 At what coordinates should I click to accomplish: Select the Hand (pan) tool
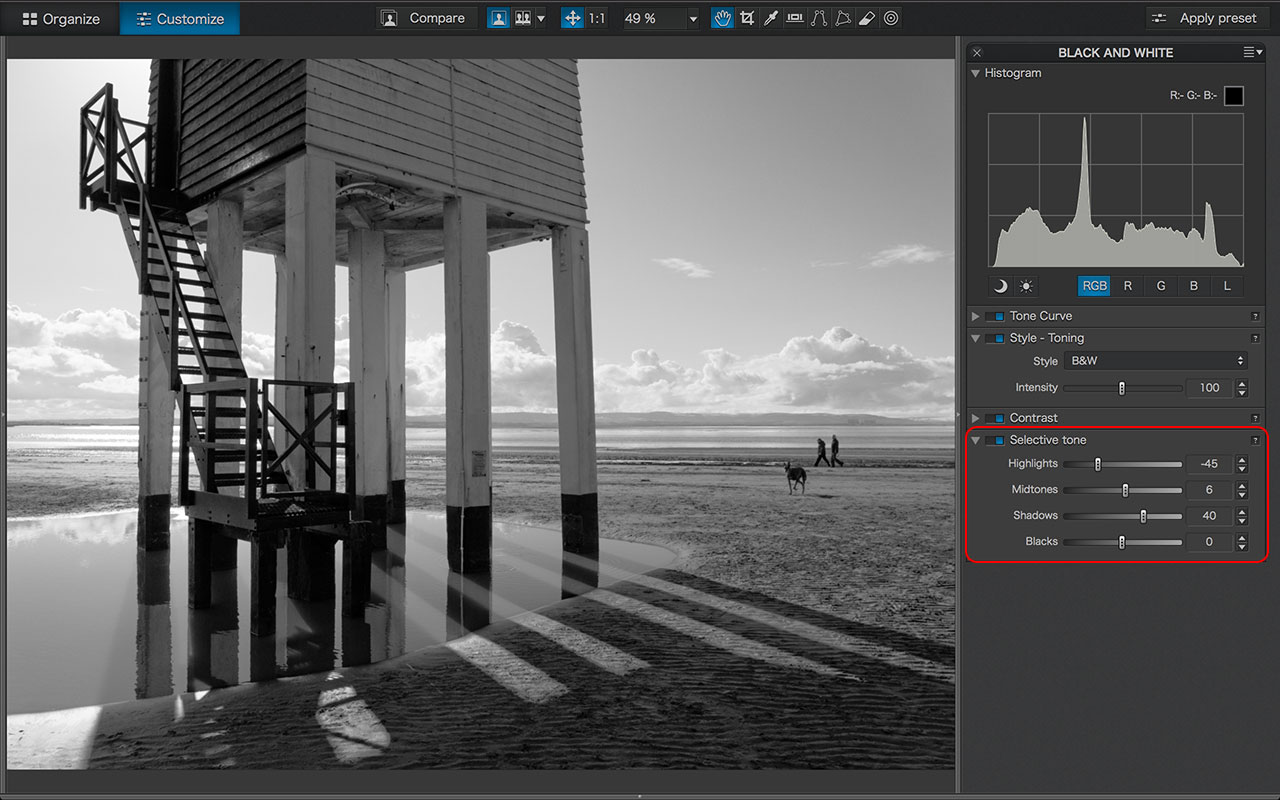722,18
